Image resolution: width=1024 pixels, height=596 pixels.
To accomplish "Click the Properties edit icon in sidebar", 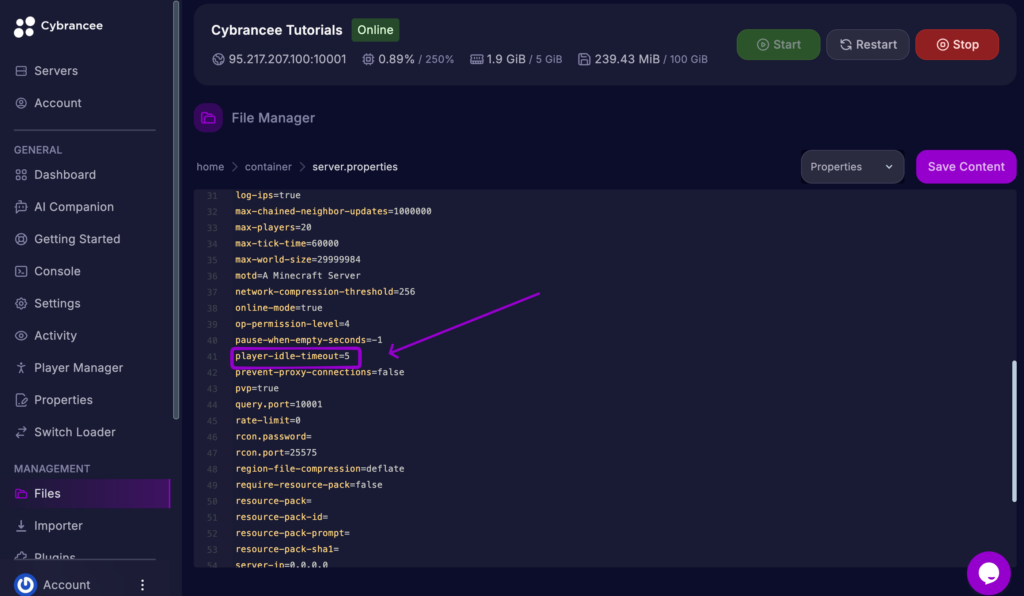I will [21, 400].
